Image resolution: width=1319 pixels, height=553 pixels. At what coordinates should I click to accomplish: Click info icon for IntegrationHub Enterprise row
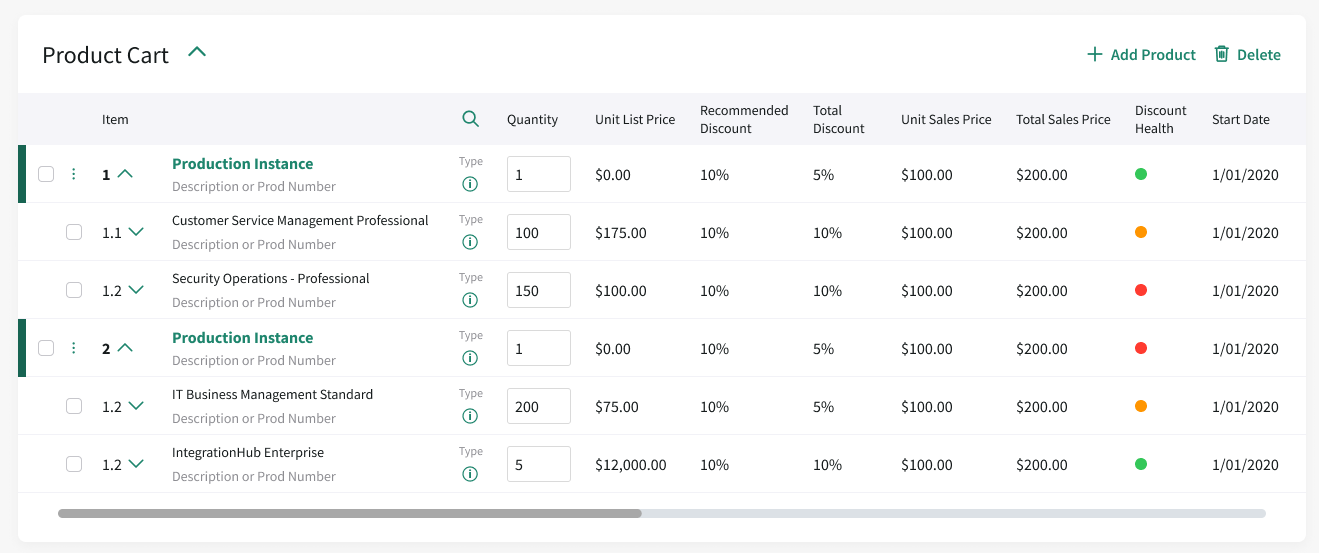[470, 474]
